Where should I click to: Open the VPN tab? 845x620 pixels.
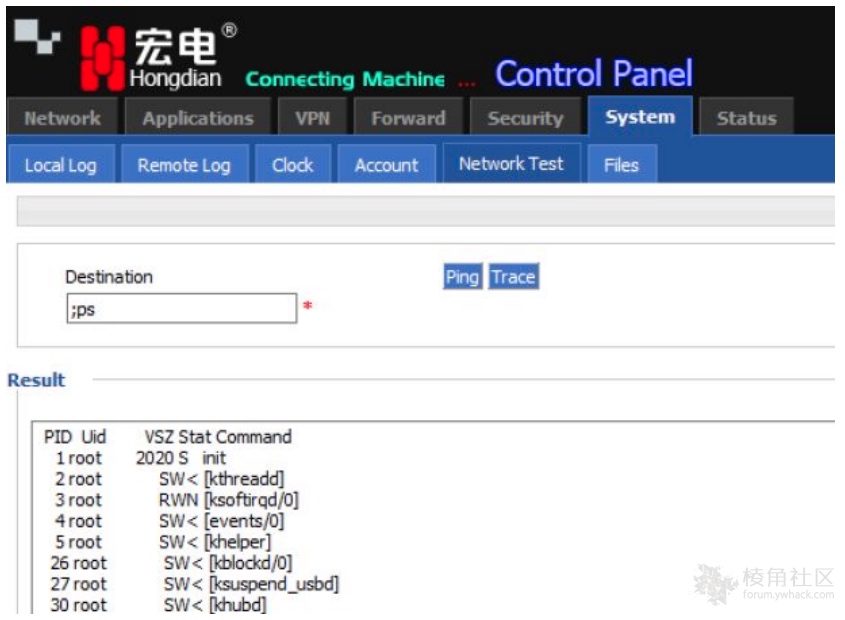pos(312,118)
